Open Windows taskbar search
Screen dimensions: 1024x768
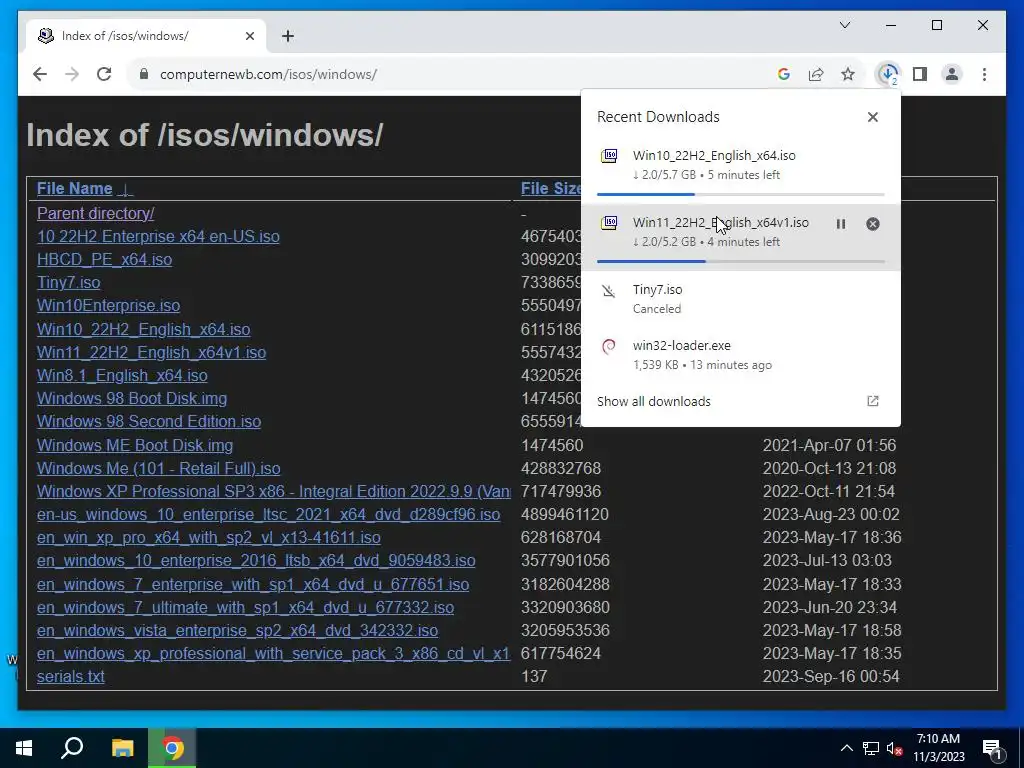pyautogui.click(x=72, y=748)
